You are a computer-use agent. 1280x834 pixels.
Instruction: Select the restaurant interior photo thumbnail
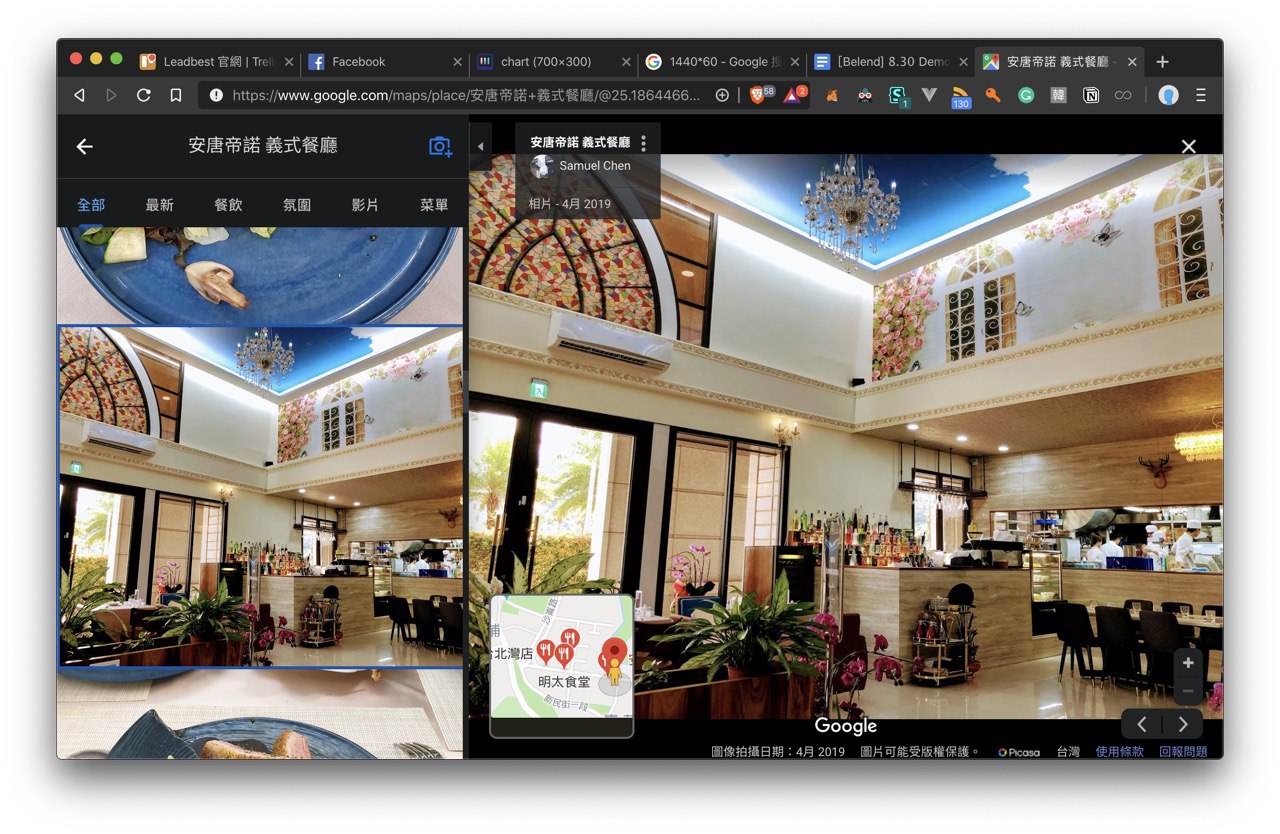260,496
